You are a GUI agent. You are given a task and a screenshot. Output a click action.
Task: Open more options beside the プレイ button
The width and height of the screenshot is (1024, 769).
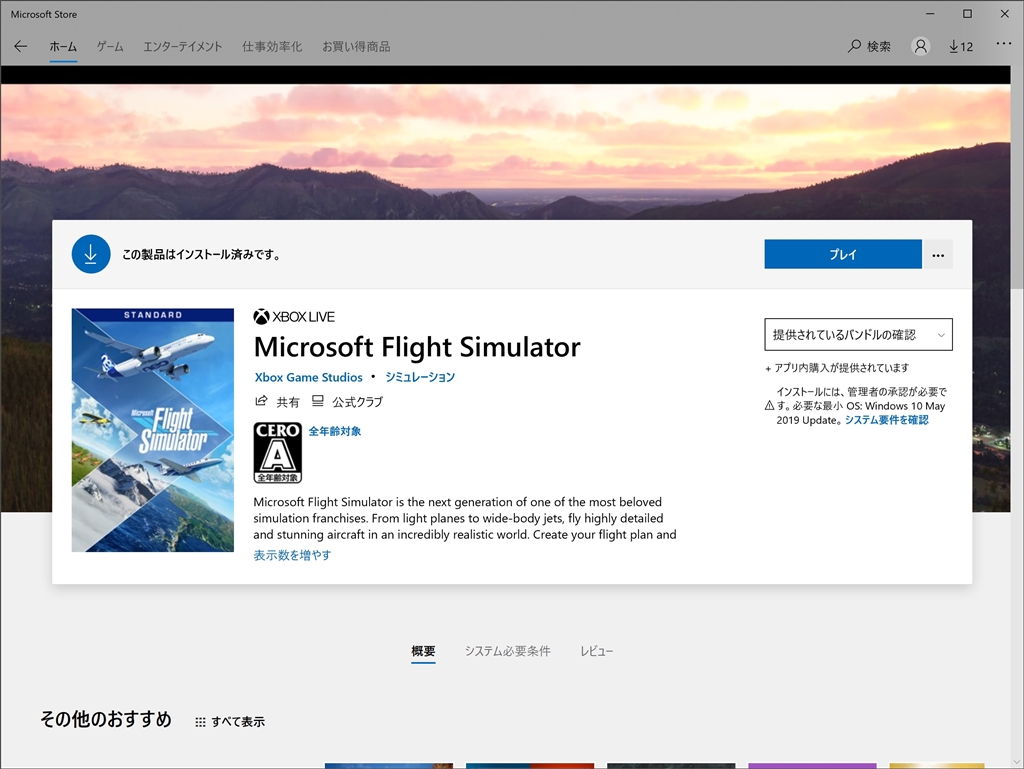[x=938, y=255]
